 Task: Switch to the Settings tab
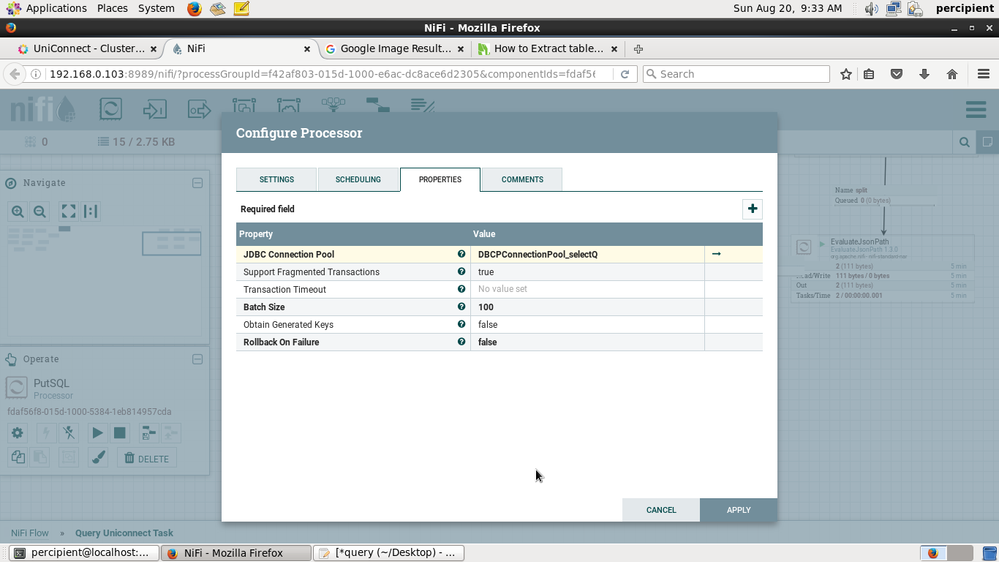point(276,180)
